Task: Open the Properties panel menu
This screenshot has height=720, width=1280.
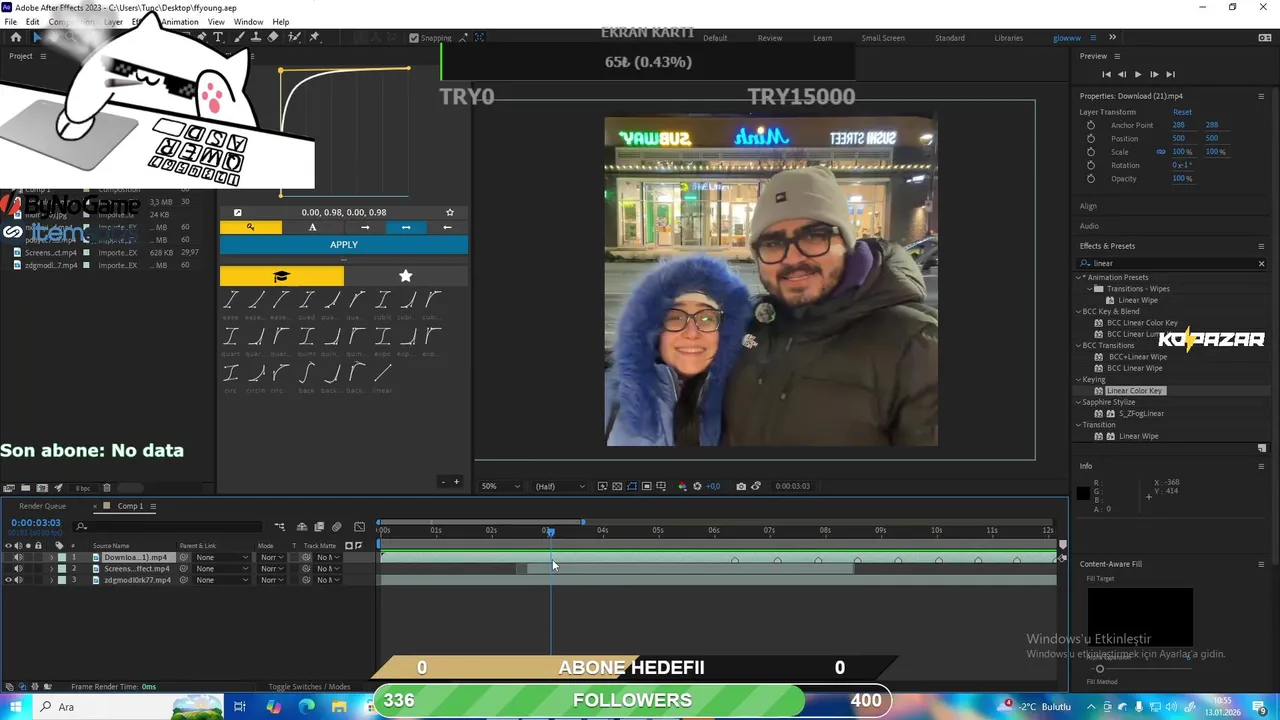Action: click(1261, 96)
